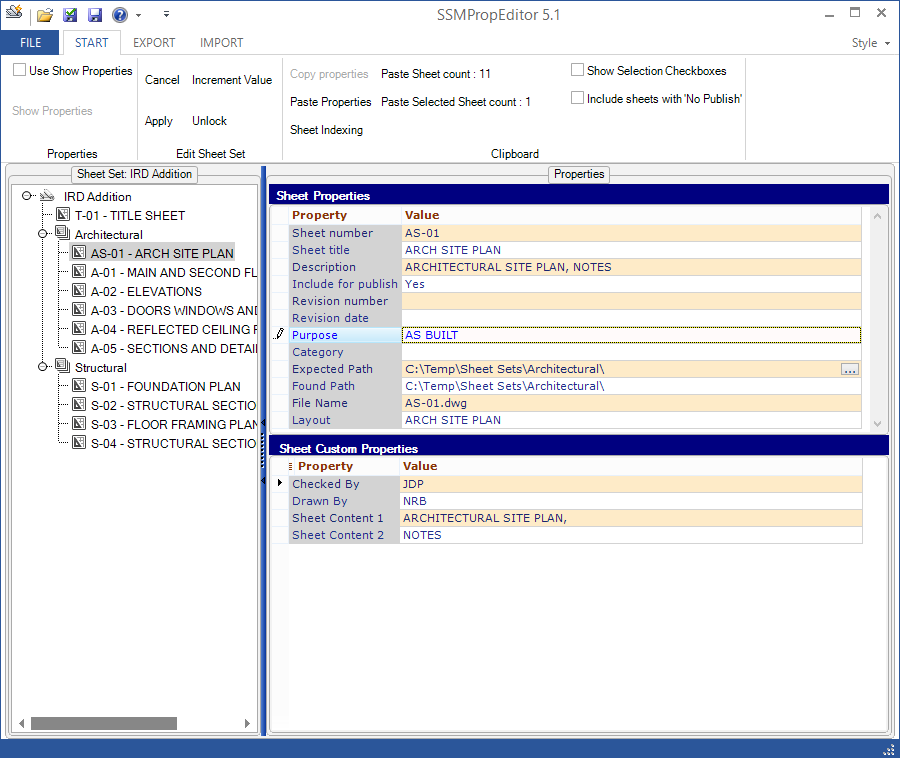
Task: Click the Sheet Content 2 value NOTES
Action: click(x=631, y=535)
